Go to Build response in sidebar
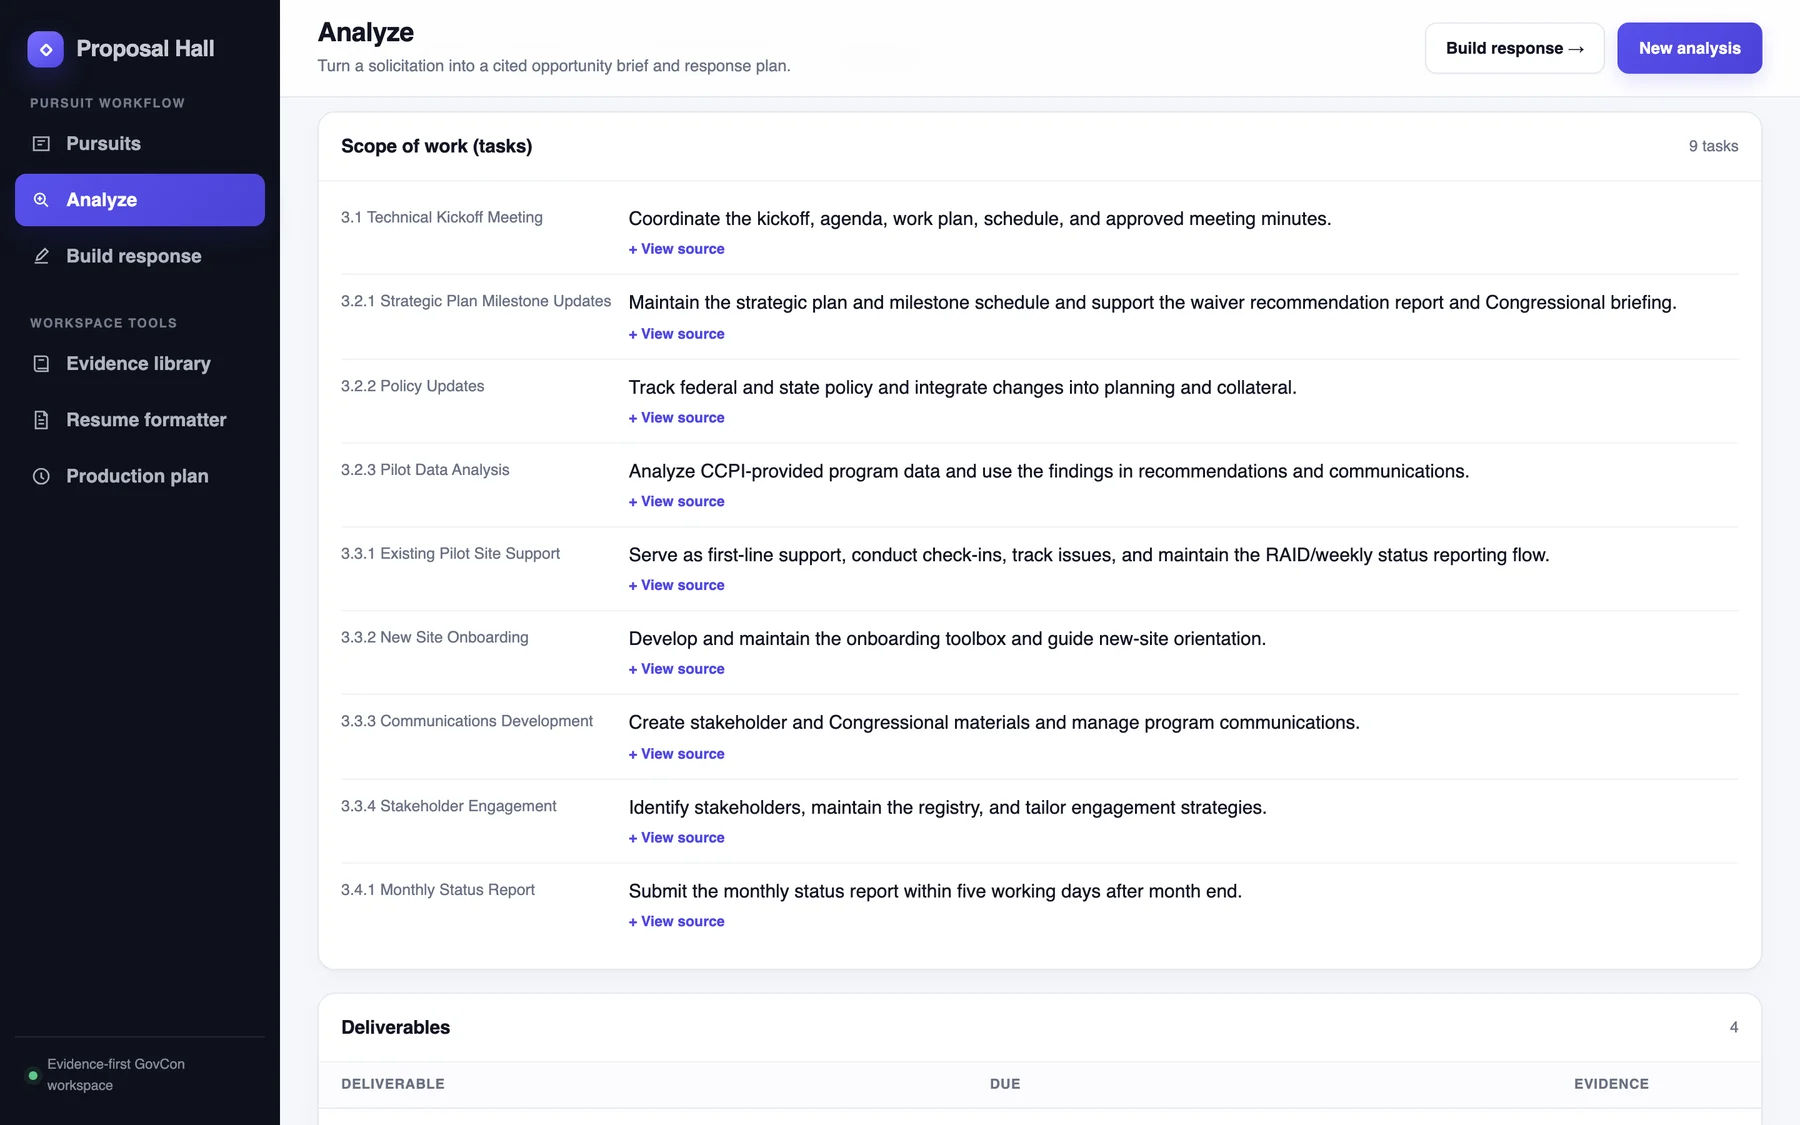 point(140,256)
